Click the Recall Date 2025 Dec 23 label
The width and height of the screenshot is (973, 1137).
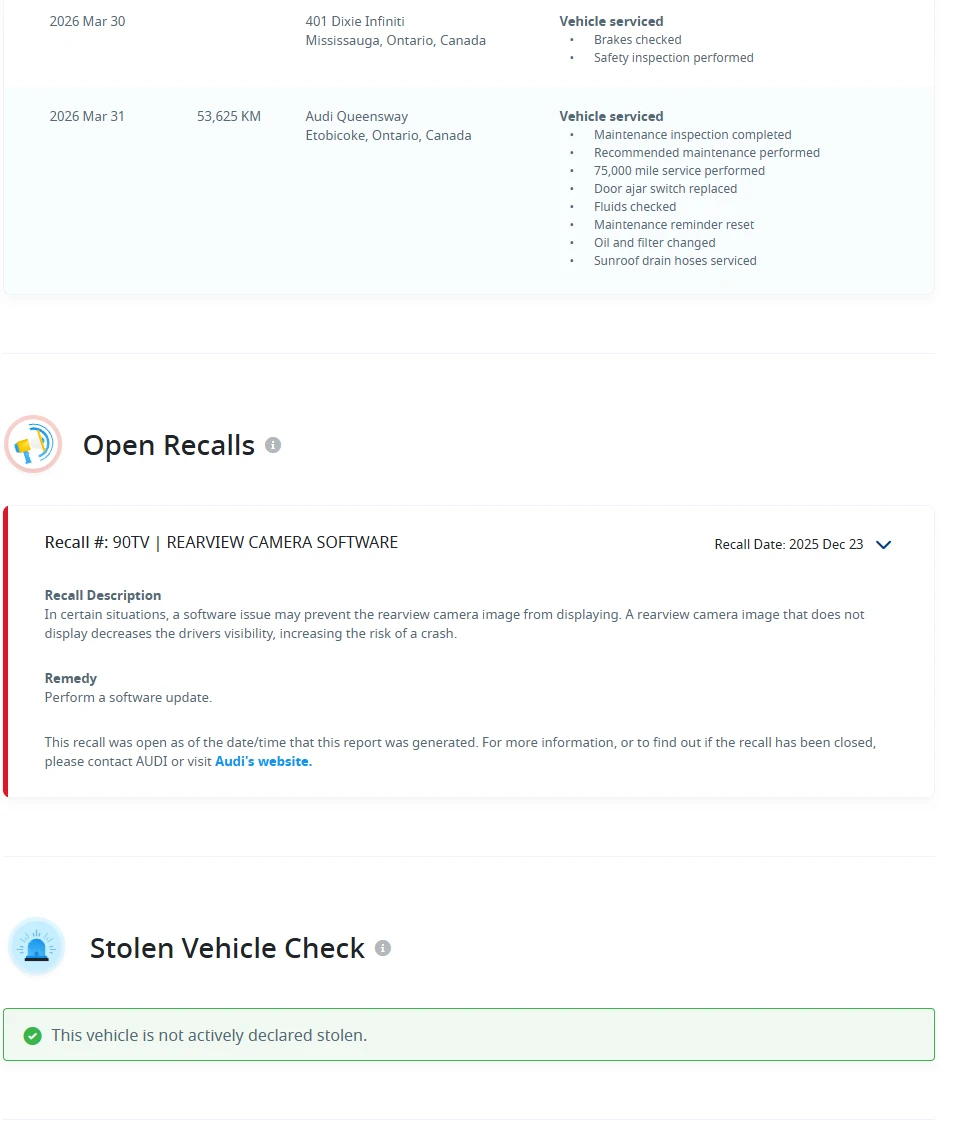click(789, 545)
